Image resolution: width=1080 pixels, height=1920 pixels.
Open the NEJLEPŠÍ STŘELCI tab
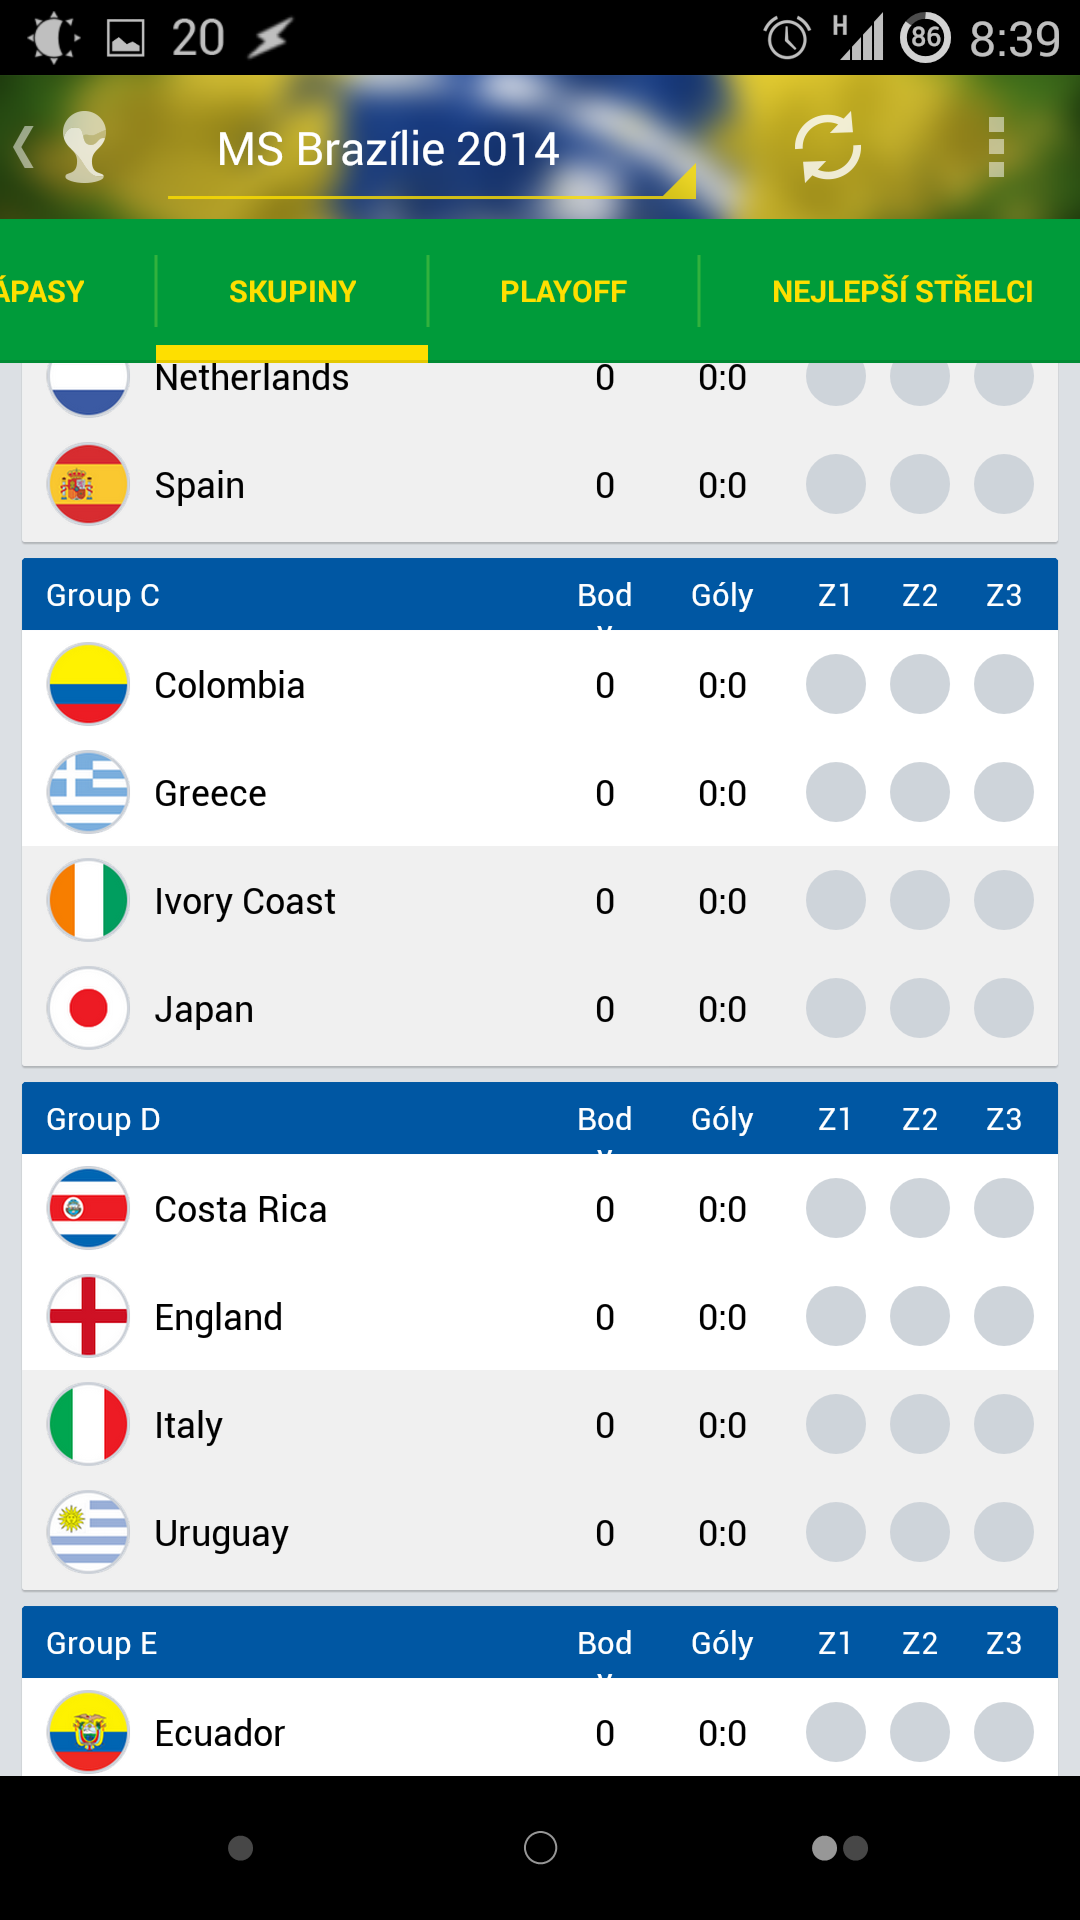[x=902, y=291]
